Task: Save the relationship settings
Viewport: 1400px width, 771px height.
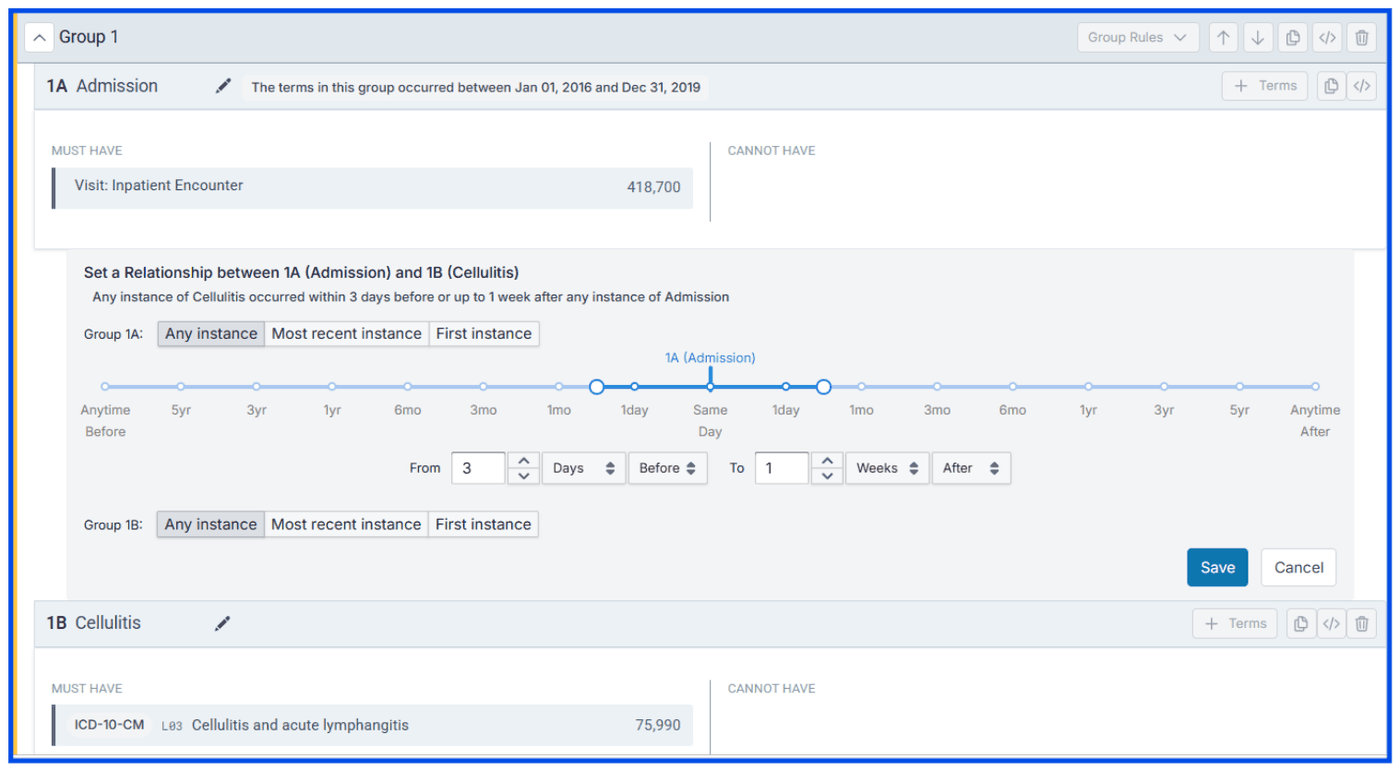Action: coord(1217,567)
